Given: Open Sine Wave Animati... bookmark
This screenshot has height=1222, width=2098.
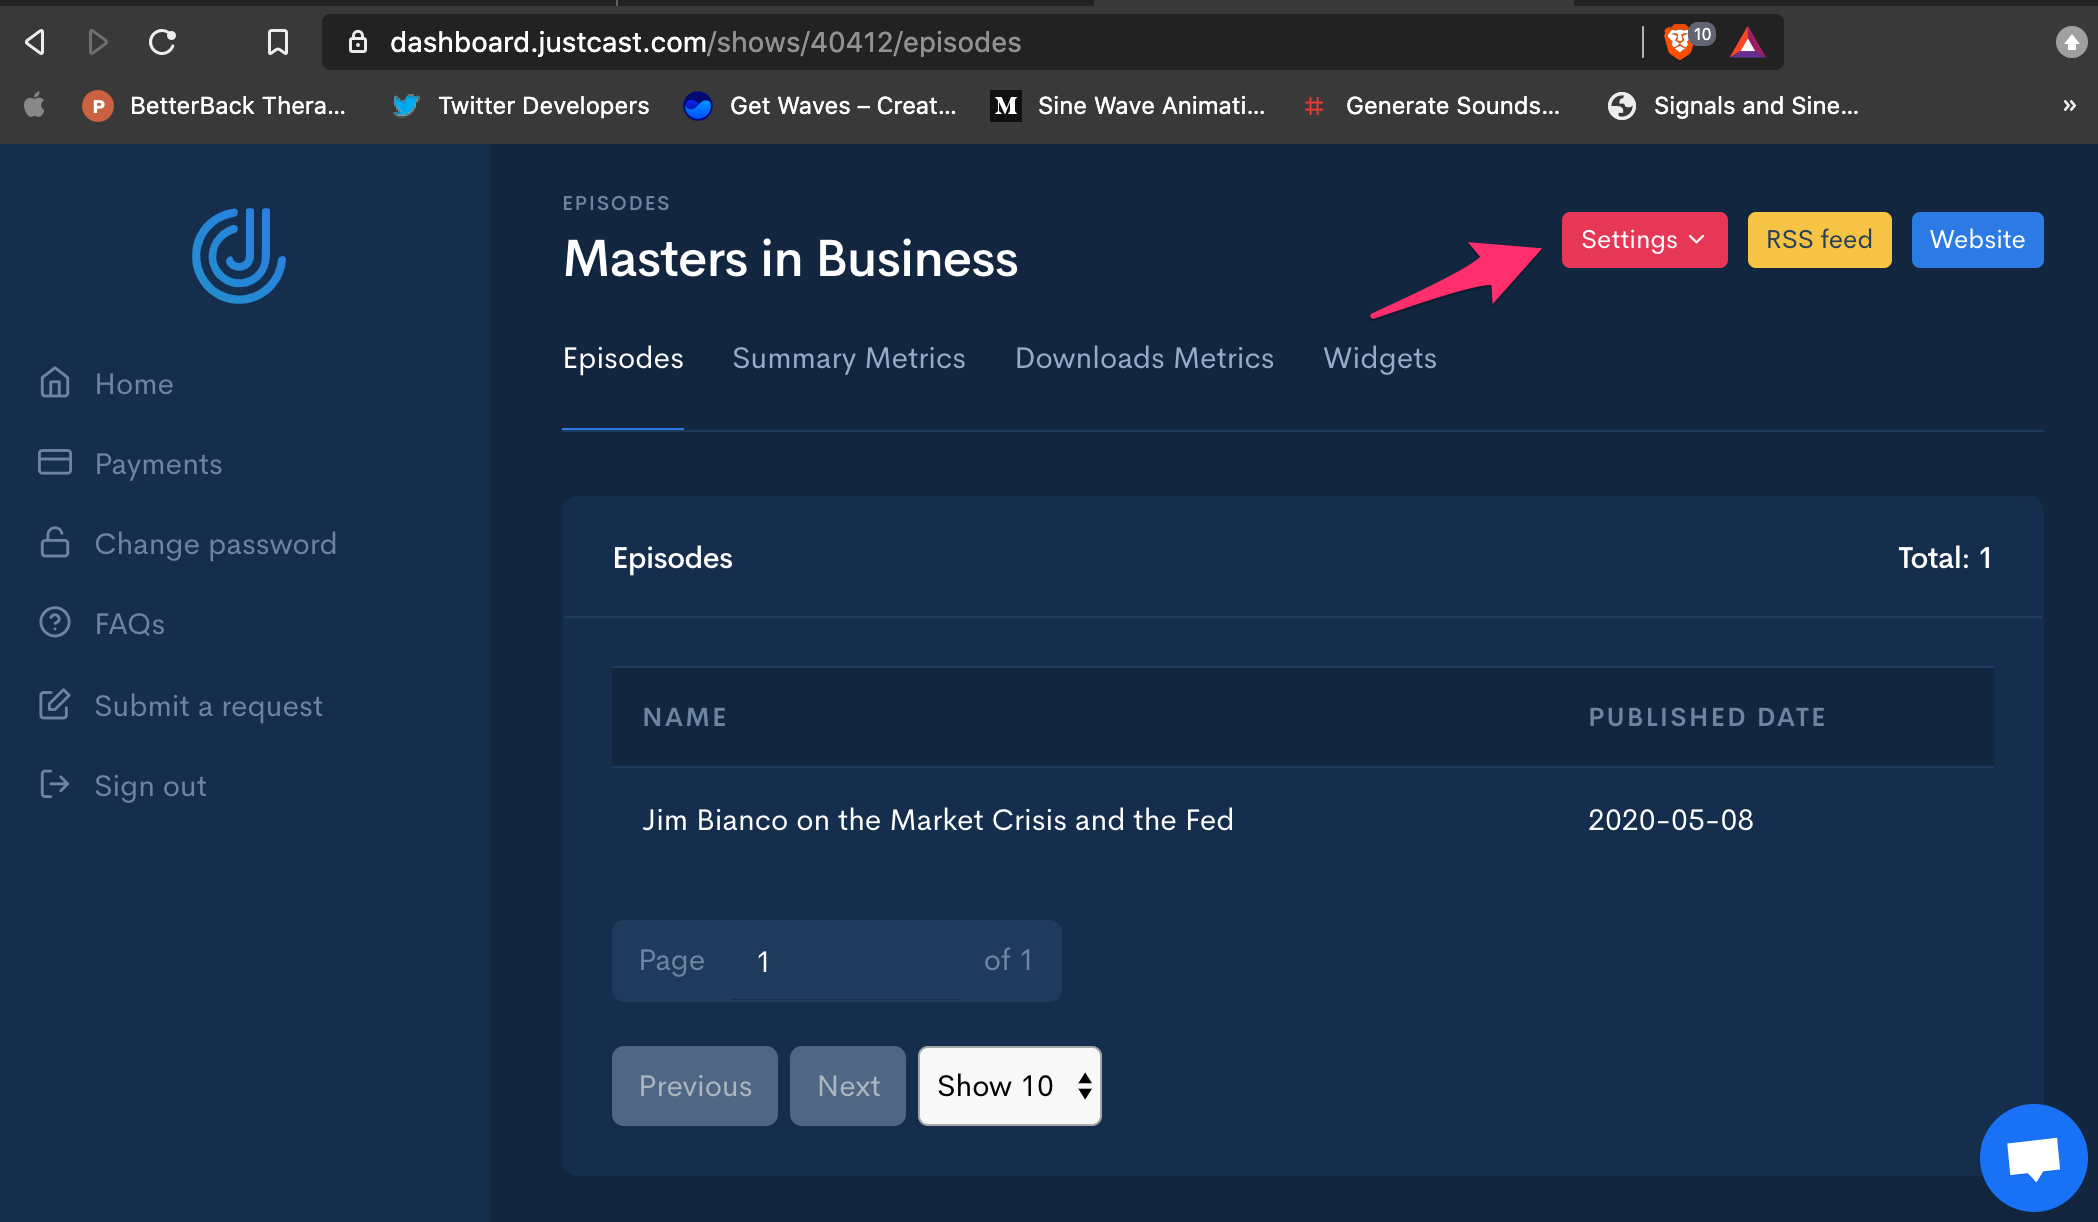Looking at the screenshot, I should click(1128, 105).
